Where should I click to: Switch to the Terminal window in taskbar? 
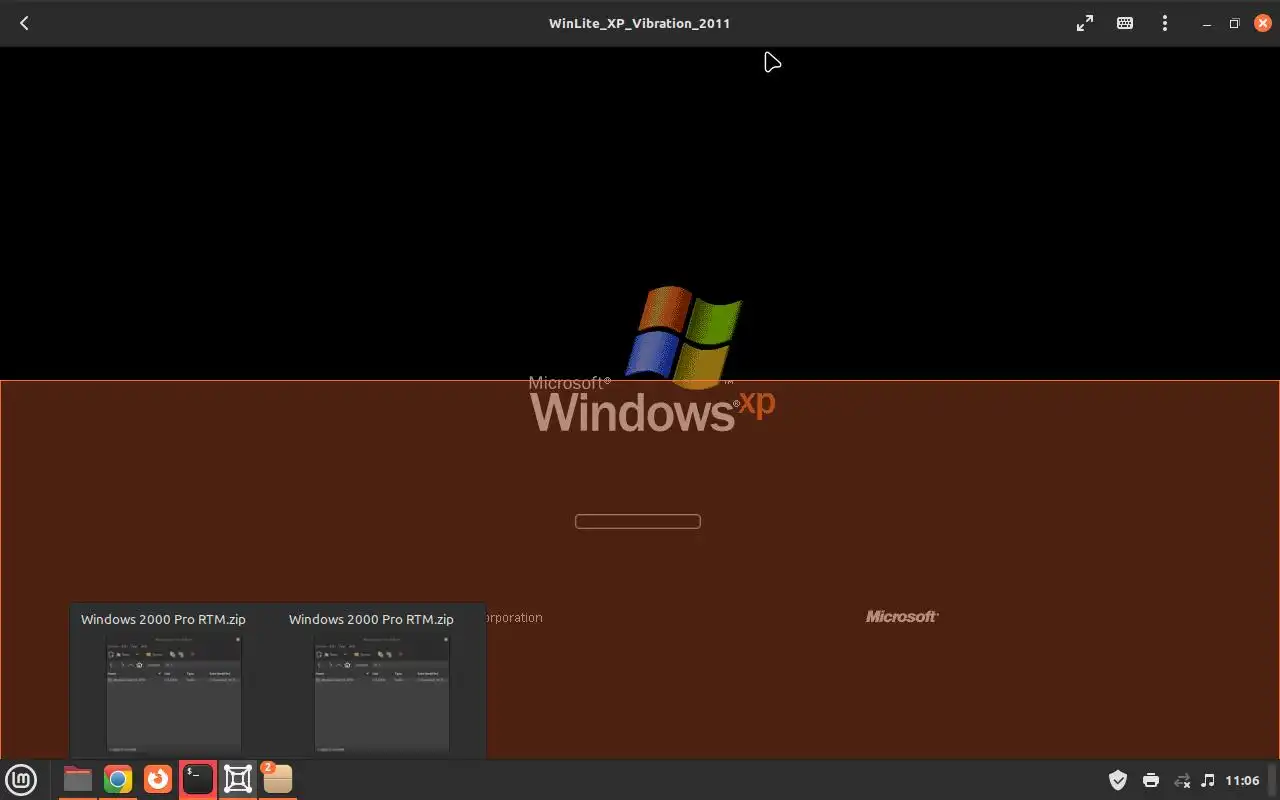pos(198,779)
